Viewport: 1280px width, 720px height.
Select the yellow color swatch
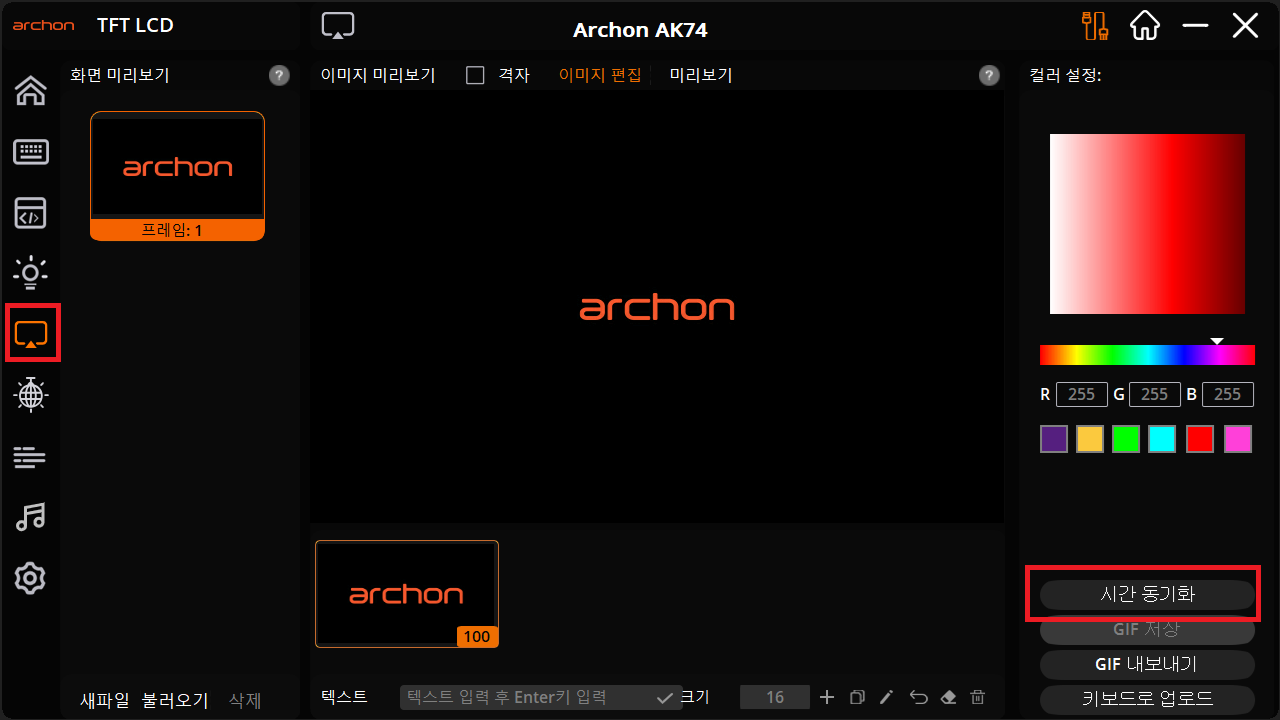(x=1090, y=439)
